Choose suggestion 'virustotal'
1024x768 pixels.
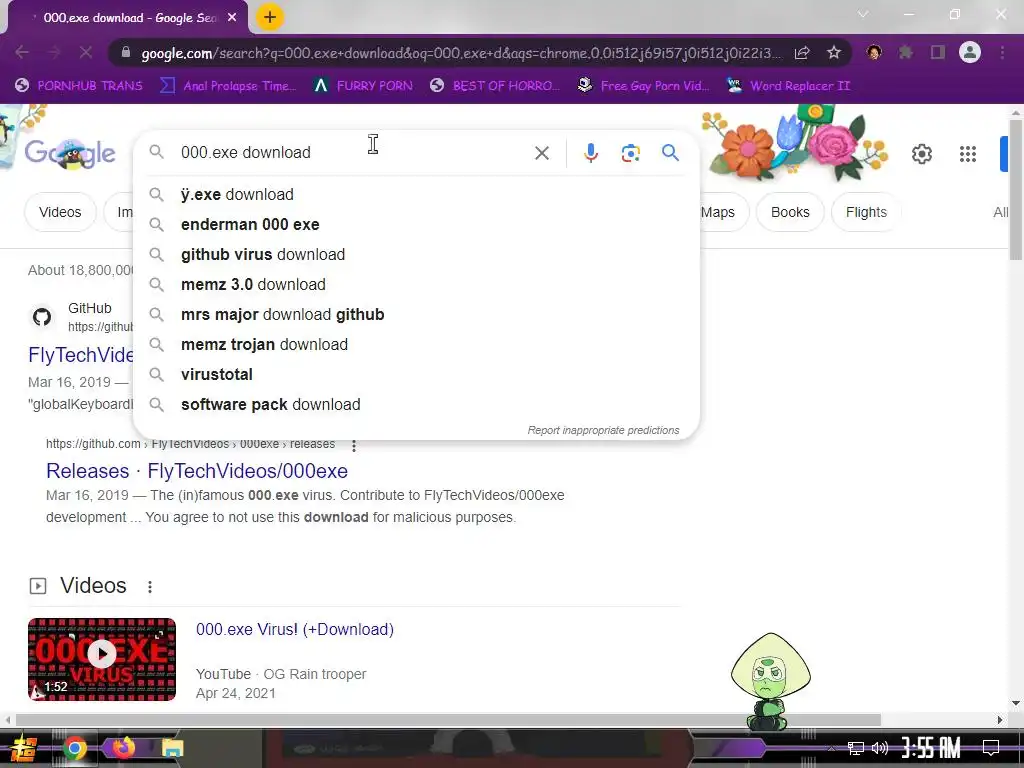point(416,375)
